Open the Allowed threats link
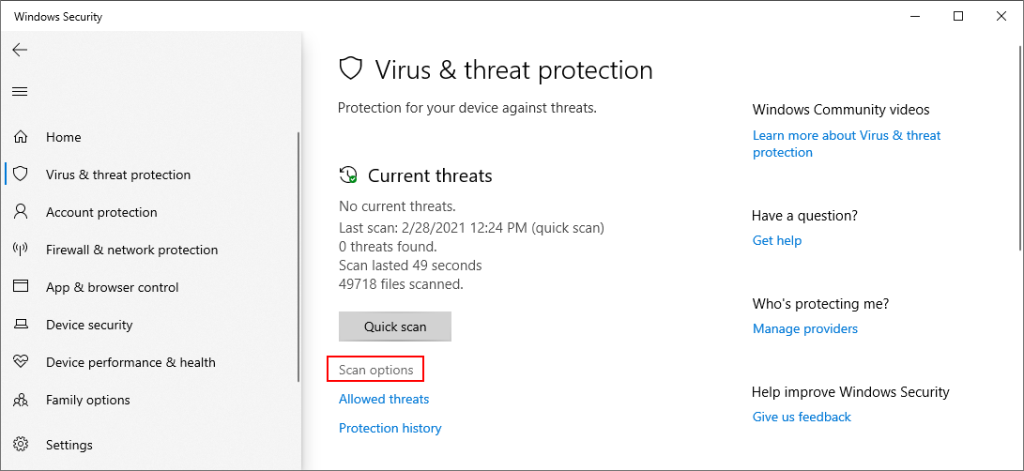The height and width of the screenshot is (471, 1024). tap(384, 399)
